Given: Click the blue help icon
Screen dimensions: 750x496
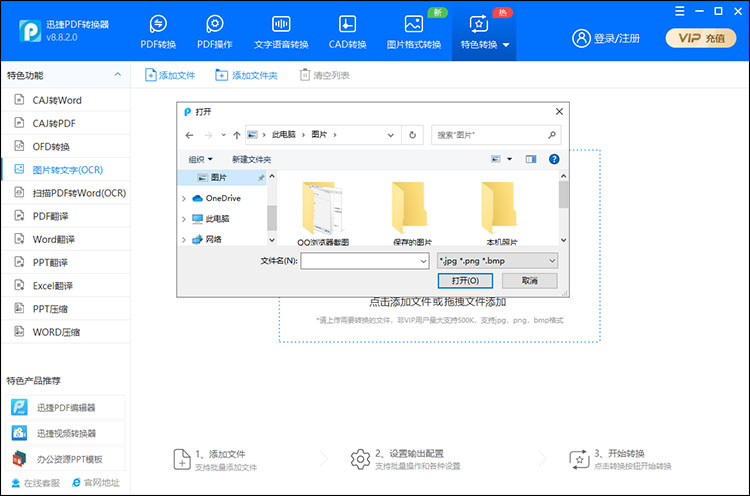Looking at the screenshot, I should 554,159.
